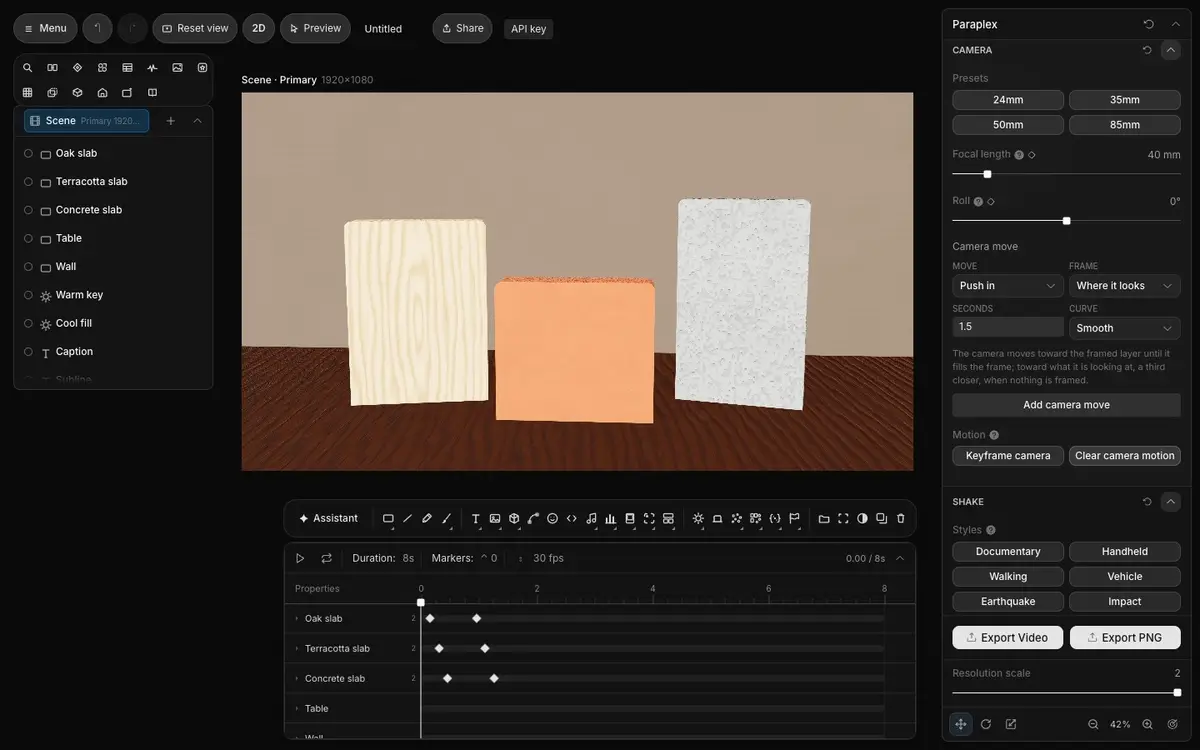Toggle visibility circle of Cool fill
Viewport: 1200px width, 750px height.
coord(28,323)
